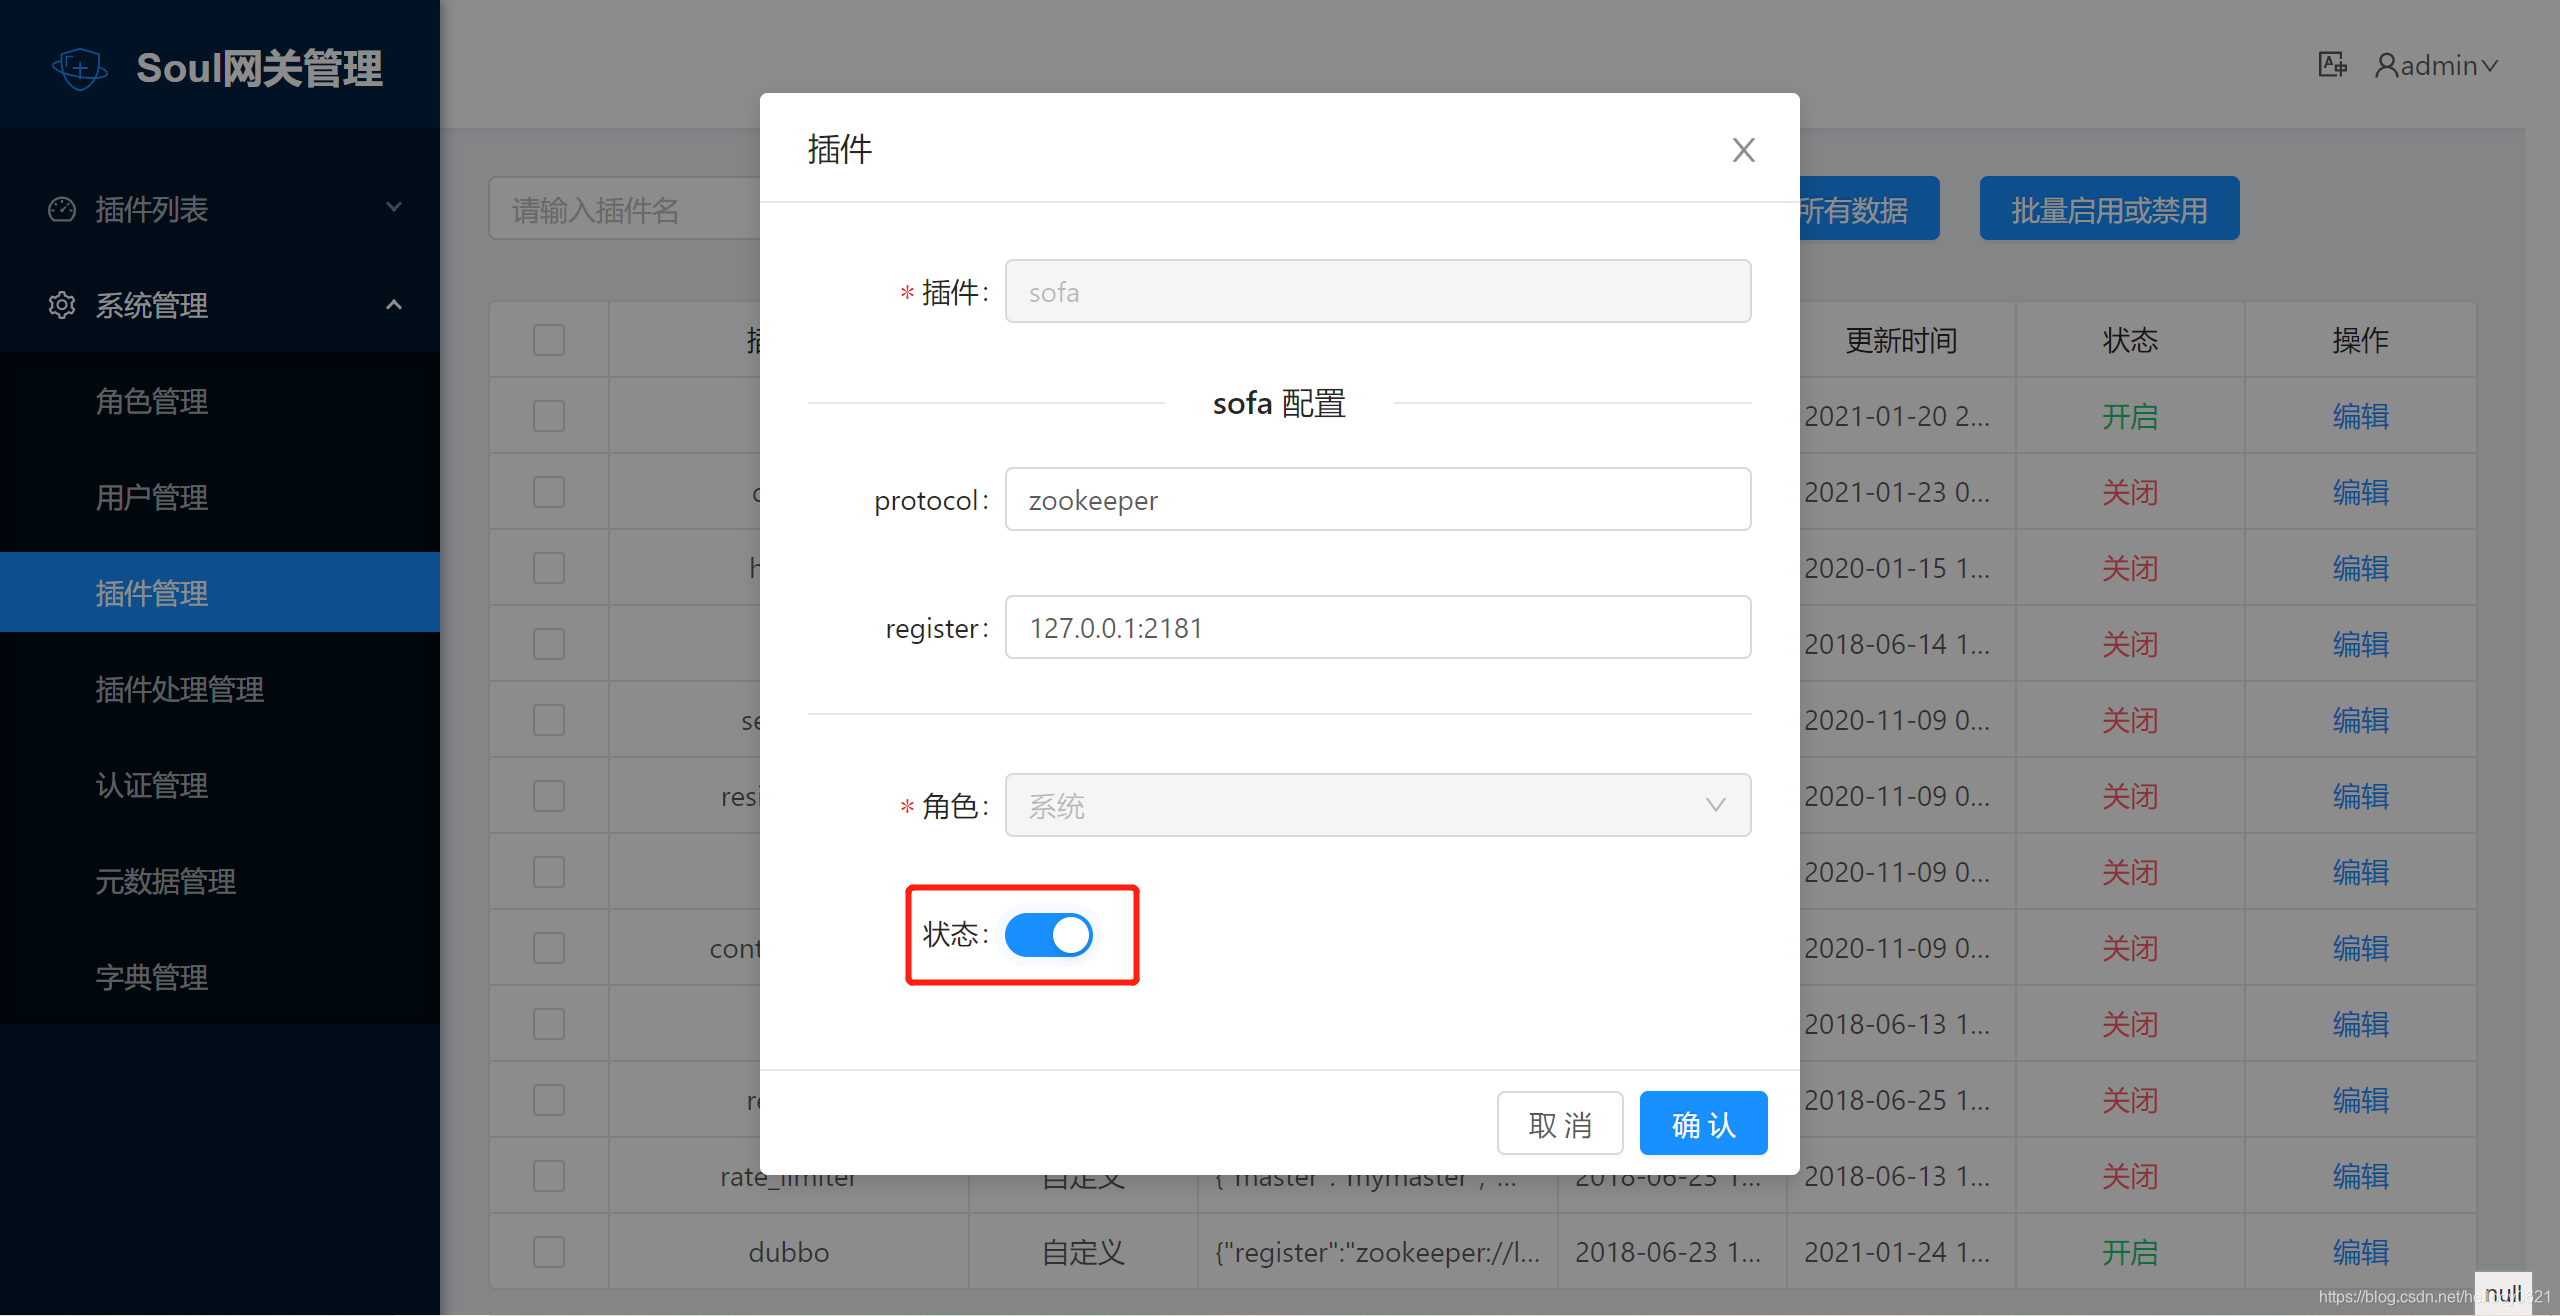
Task: Check the dubbo row checkbox
Action: (x=549, y=1252)
